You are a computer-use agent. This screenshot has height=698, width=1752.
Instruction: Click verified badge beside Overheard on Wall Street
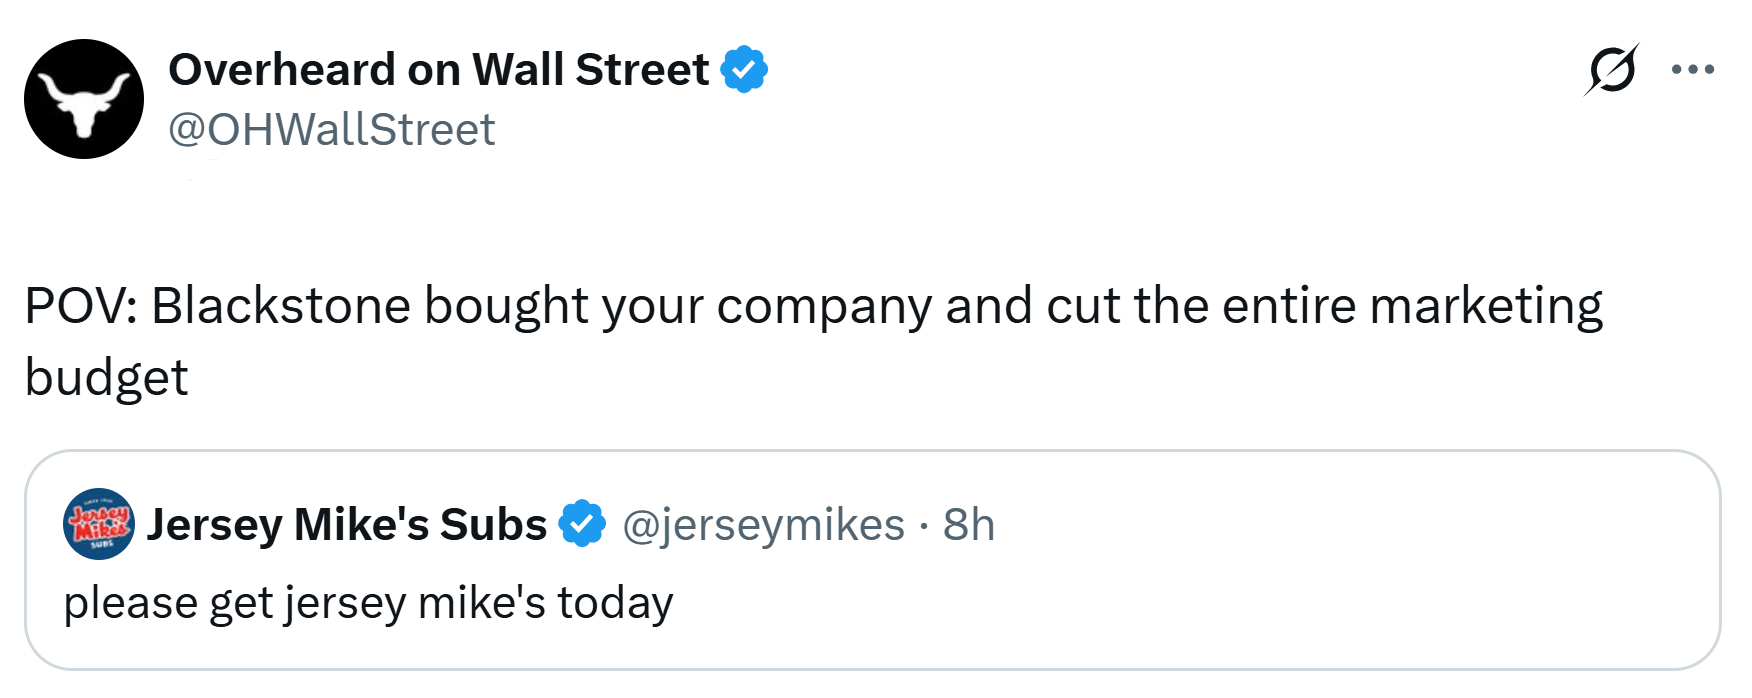pyautogui.click(x=744, y=69)
